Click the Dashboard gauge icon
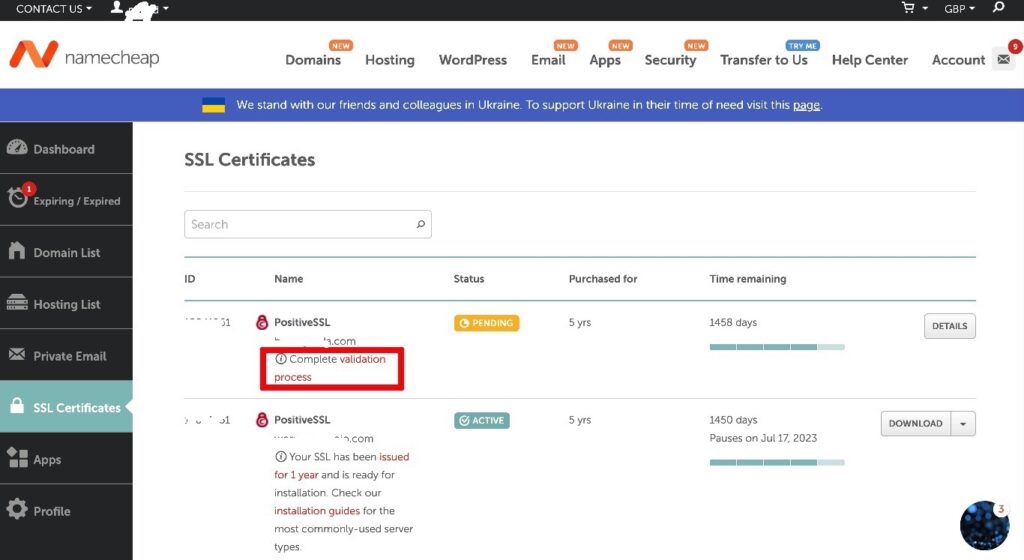 point(17,148)
